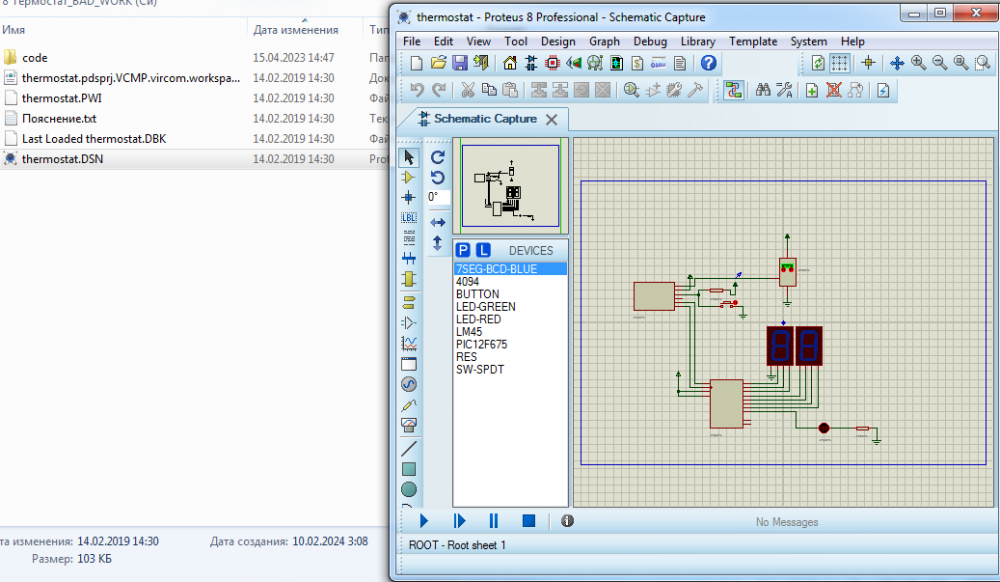Click the Zoom In magnifier icon
This screenshot has width=1000, height=582.
918,63
